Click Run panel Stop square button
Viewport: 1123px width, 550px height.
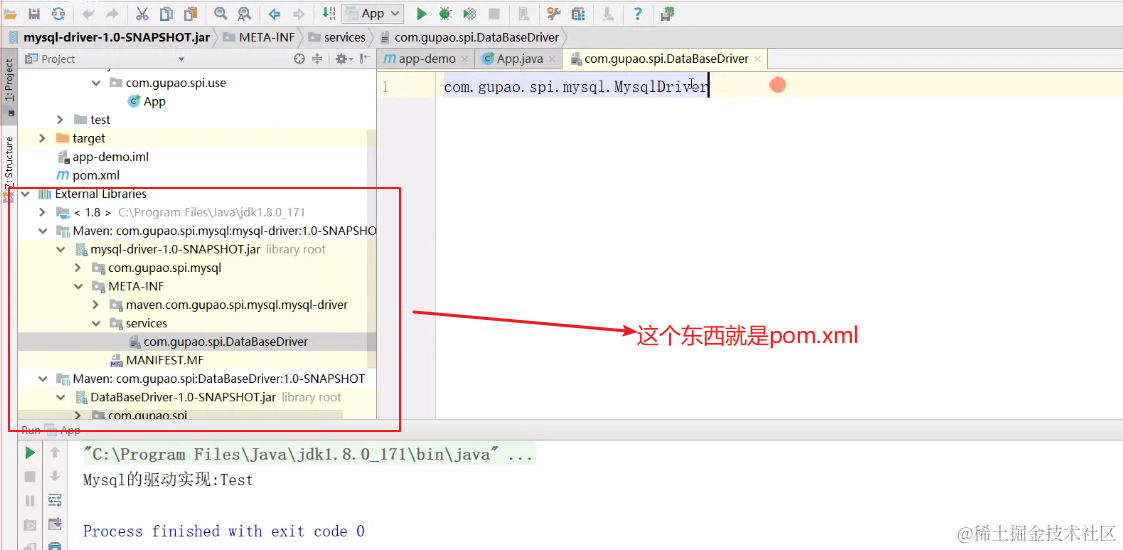[29, 476]
